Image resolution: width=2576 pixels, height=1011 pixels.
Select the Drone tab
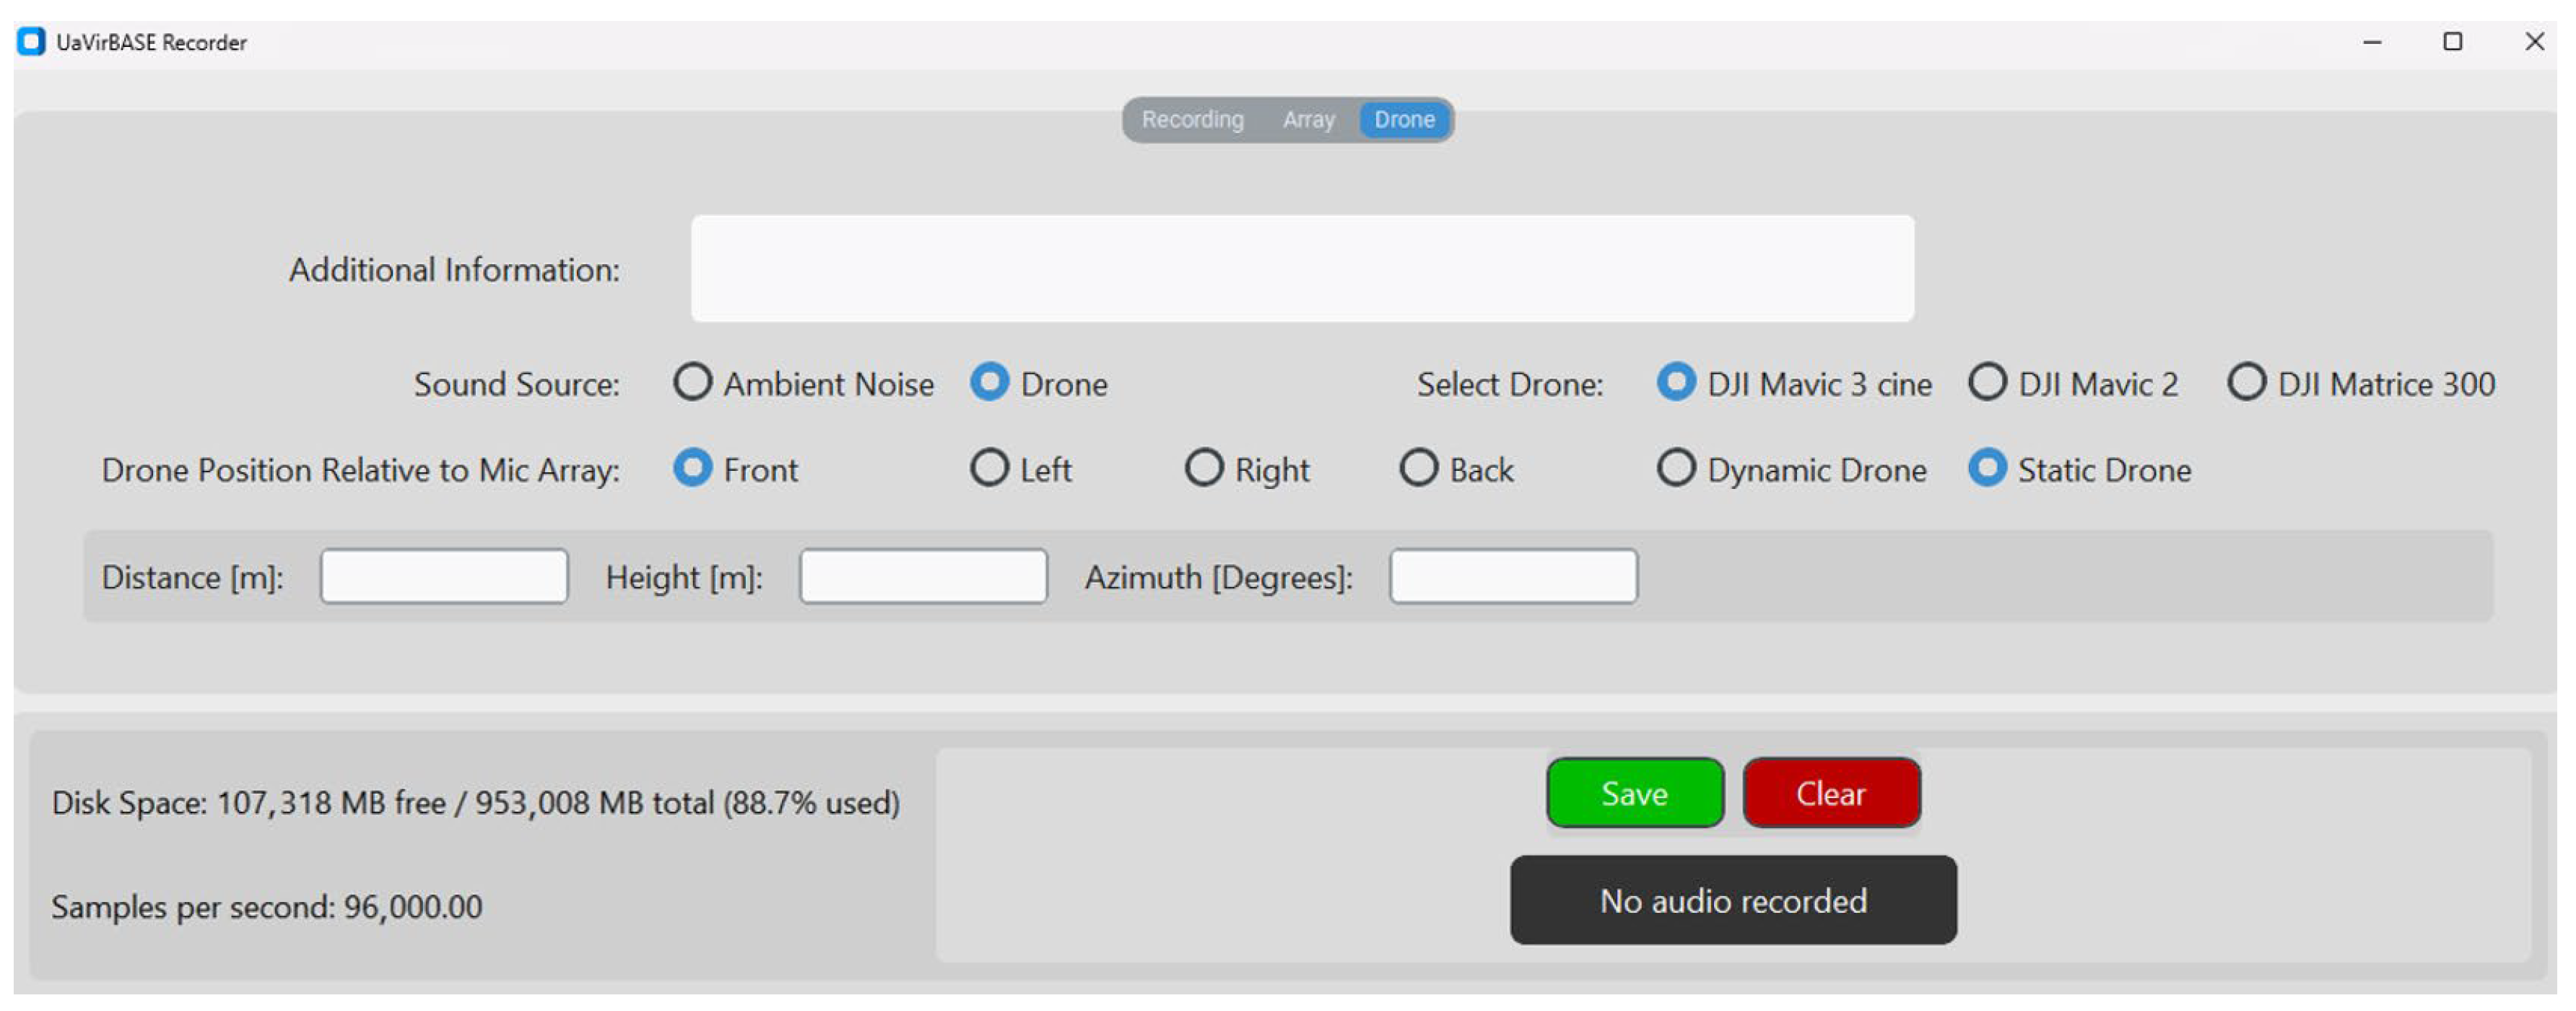1404,119
